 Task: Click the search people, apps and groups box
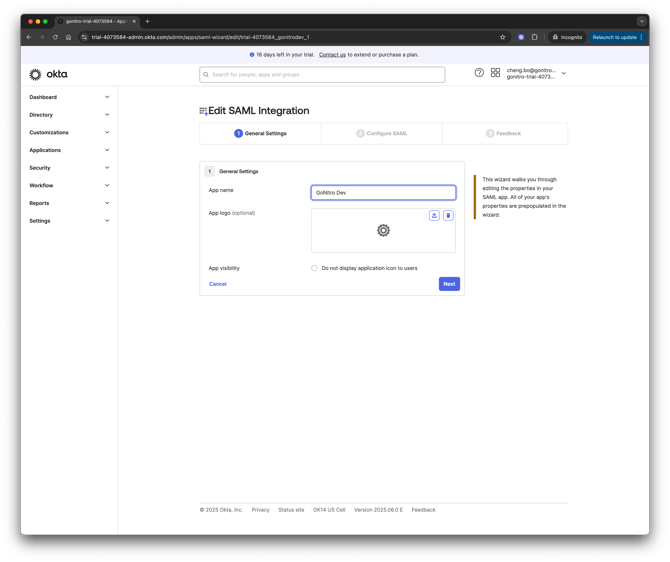pyautogui.click(x=322, y=74)
